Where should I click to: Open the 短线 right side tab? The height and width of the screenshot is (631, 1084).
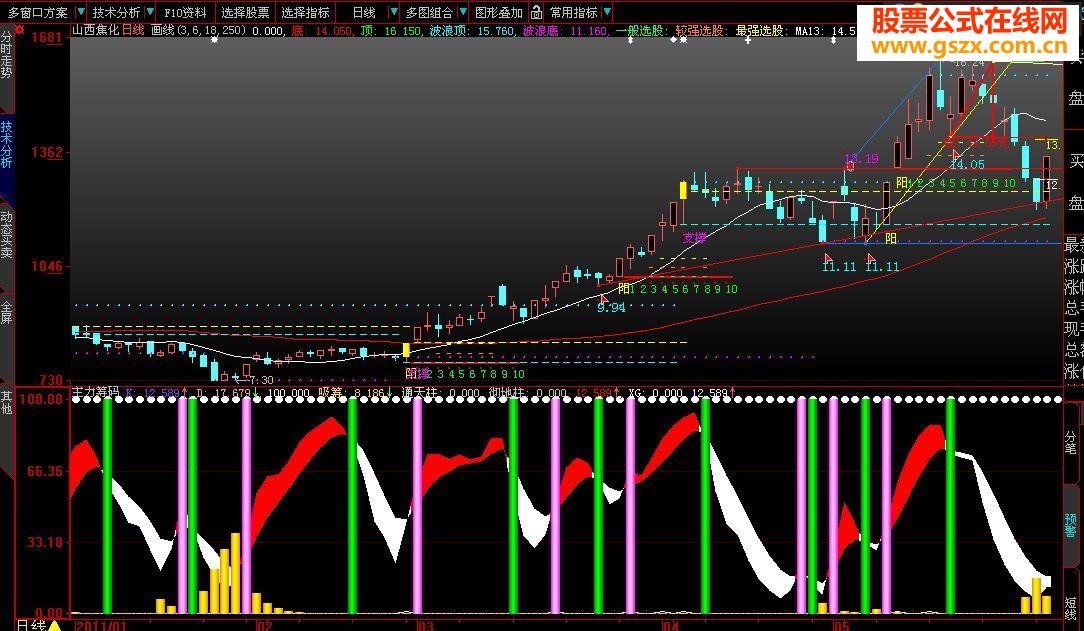1070,608
